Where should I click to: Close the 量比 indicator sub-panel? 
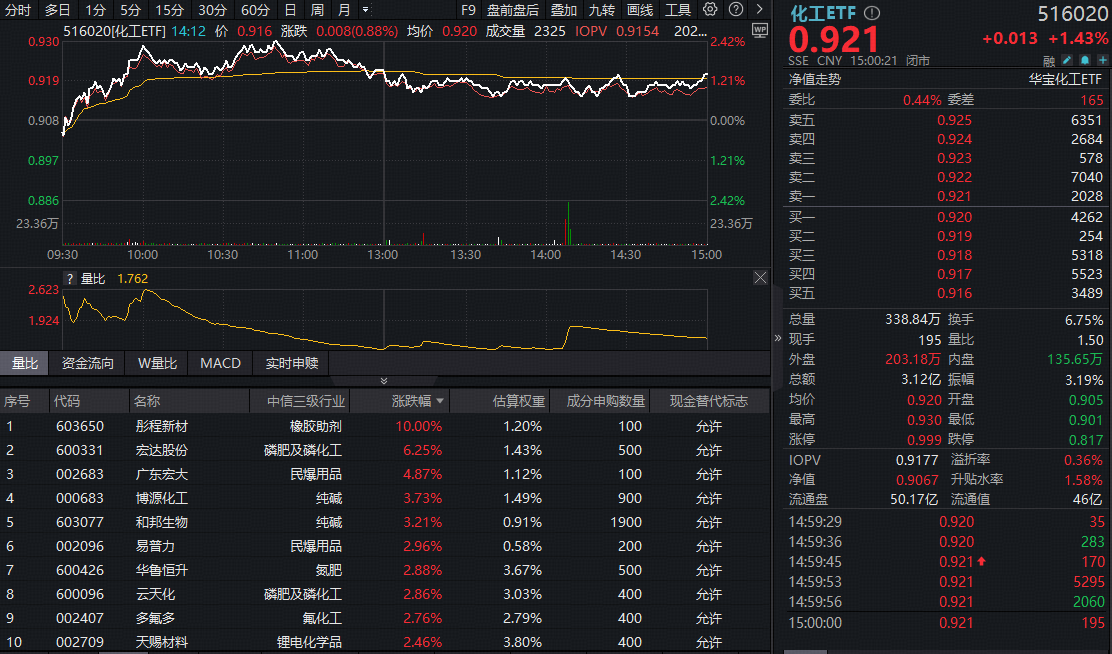(759, 279)
